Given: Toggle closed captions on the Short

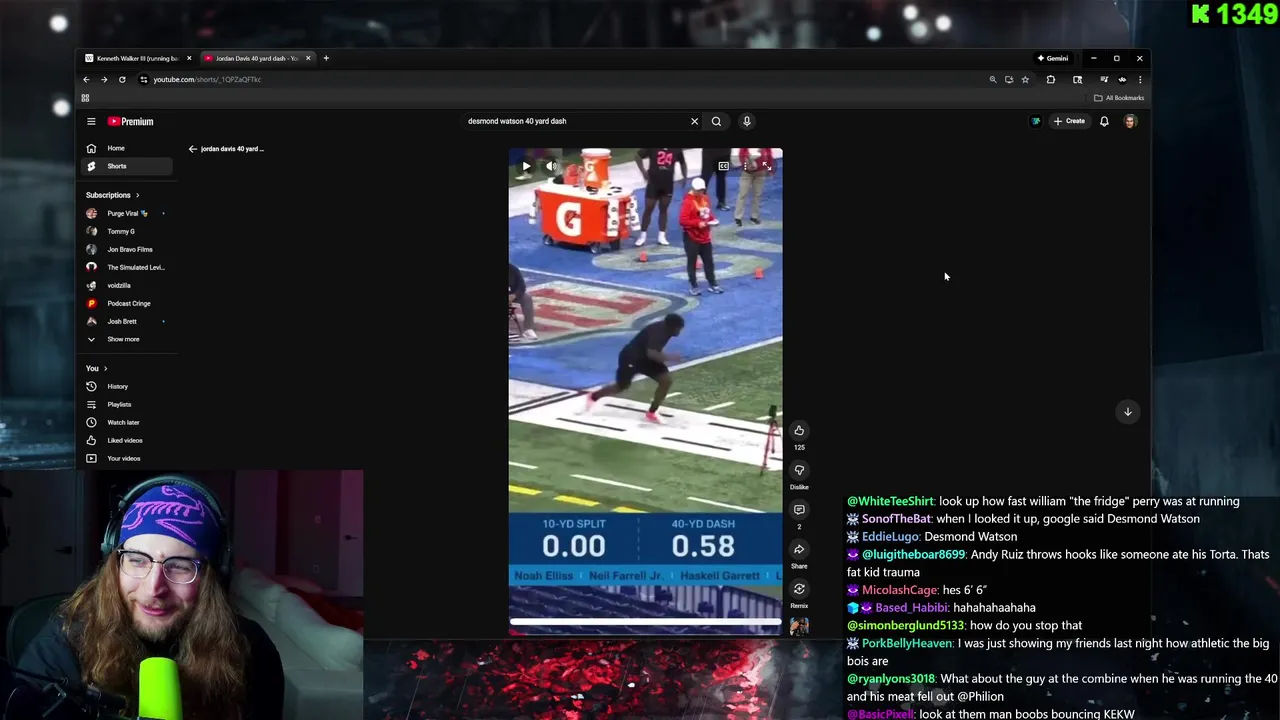Looking at the screenshot, I should (723, 166).
